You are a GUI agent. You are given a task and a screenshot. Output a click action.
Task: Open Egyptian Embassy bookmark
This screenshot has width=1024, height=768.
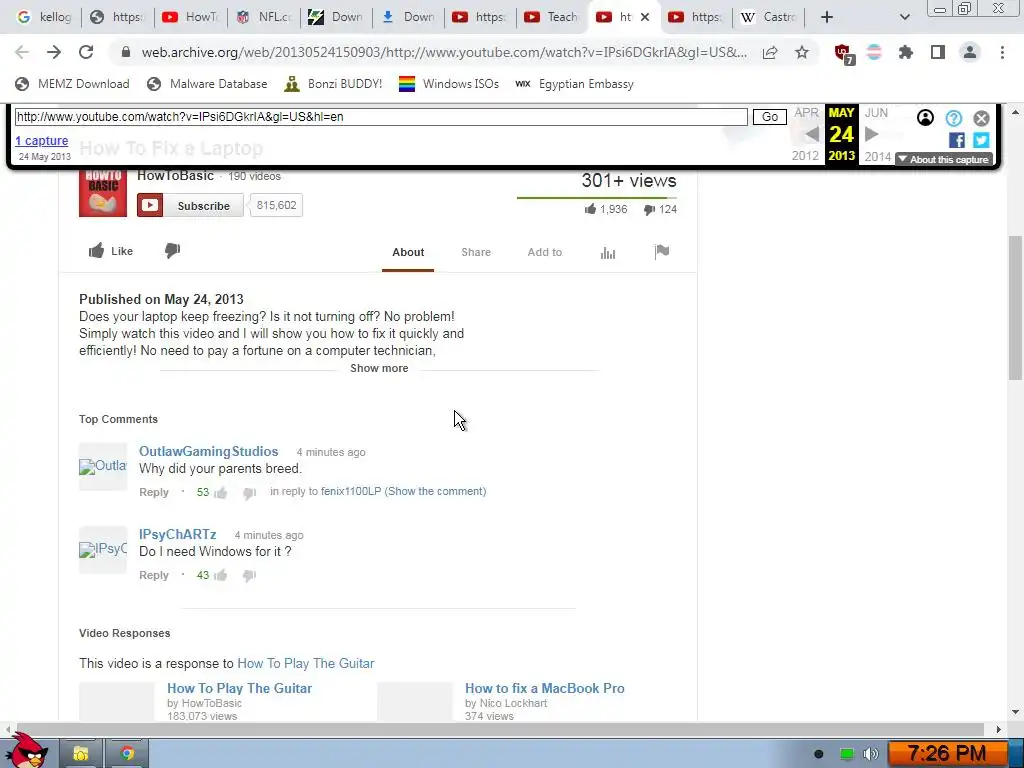pyautogui.click(x=575, y=84)
